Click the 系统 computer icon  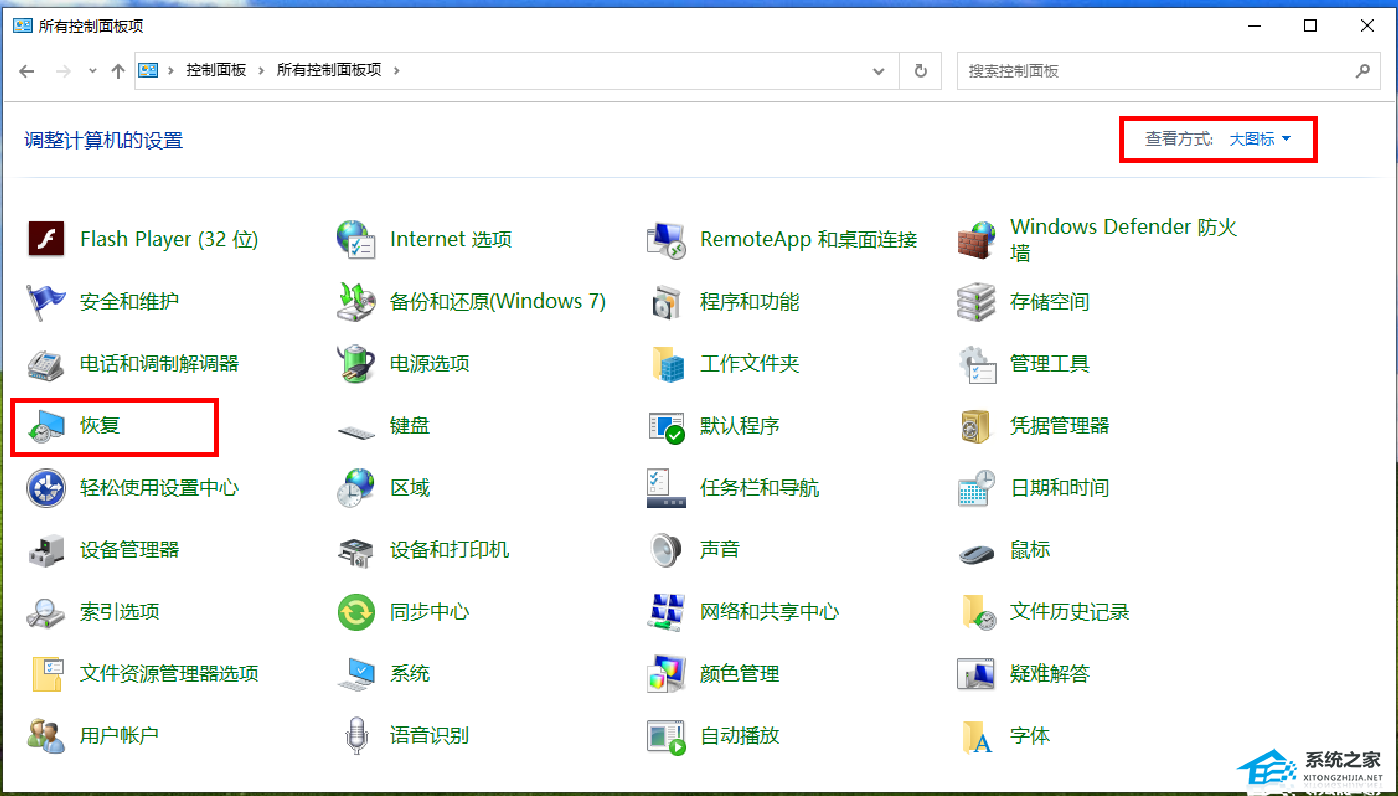pos(355,674)
